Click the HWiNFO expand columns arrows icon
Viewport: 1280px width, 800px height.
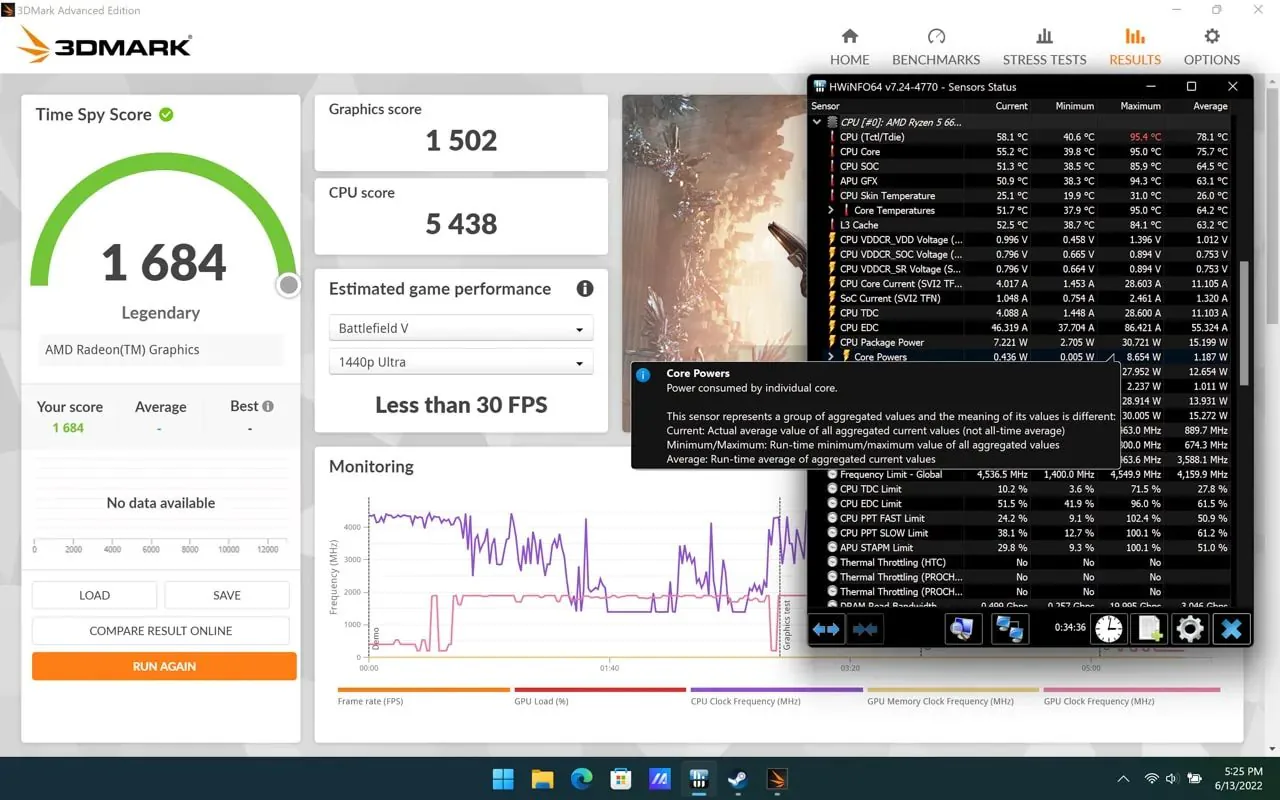(x=826, y=629)
